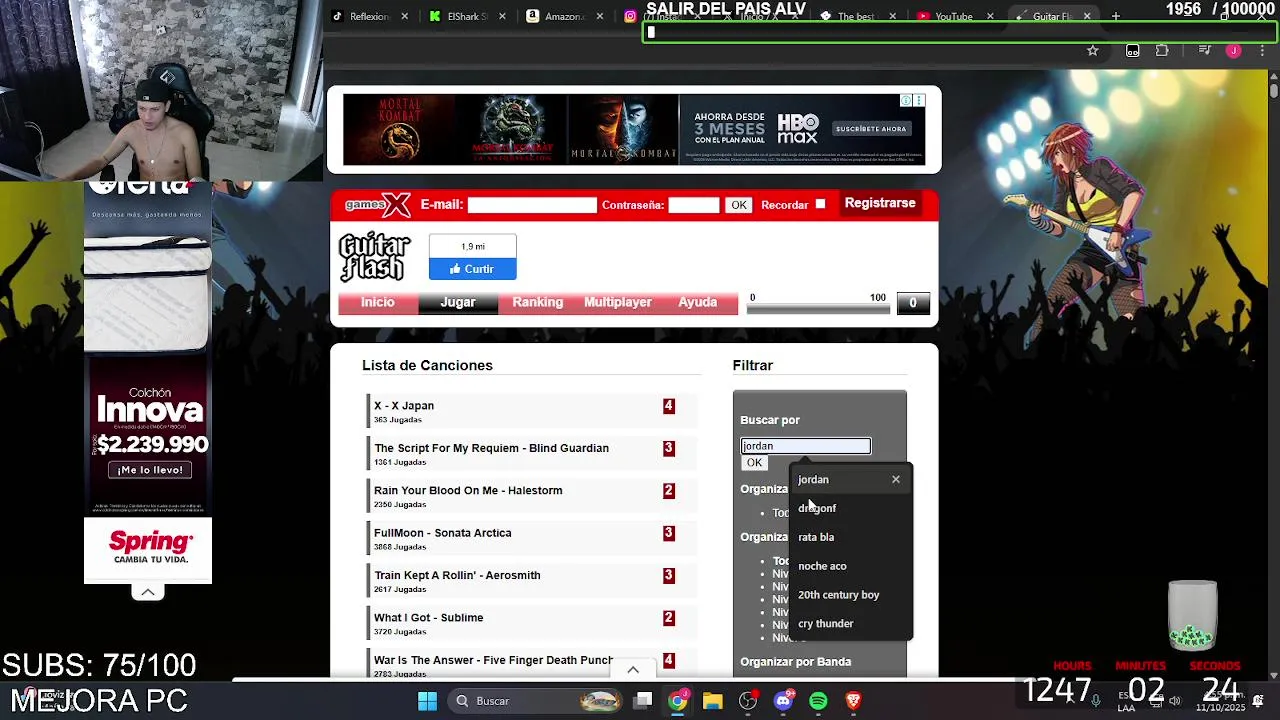The width and height of the screenshot is (1280, 720).
Task: Open Chrome from the taskbar
Action: click(x=678, y=701)
